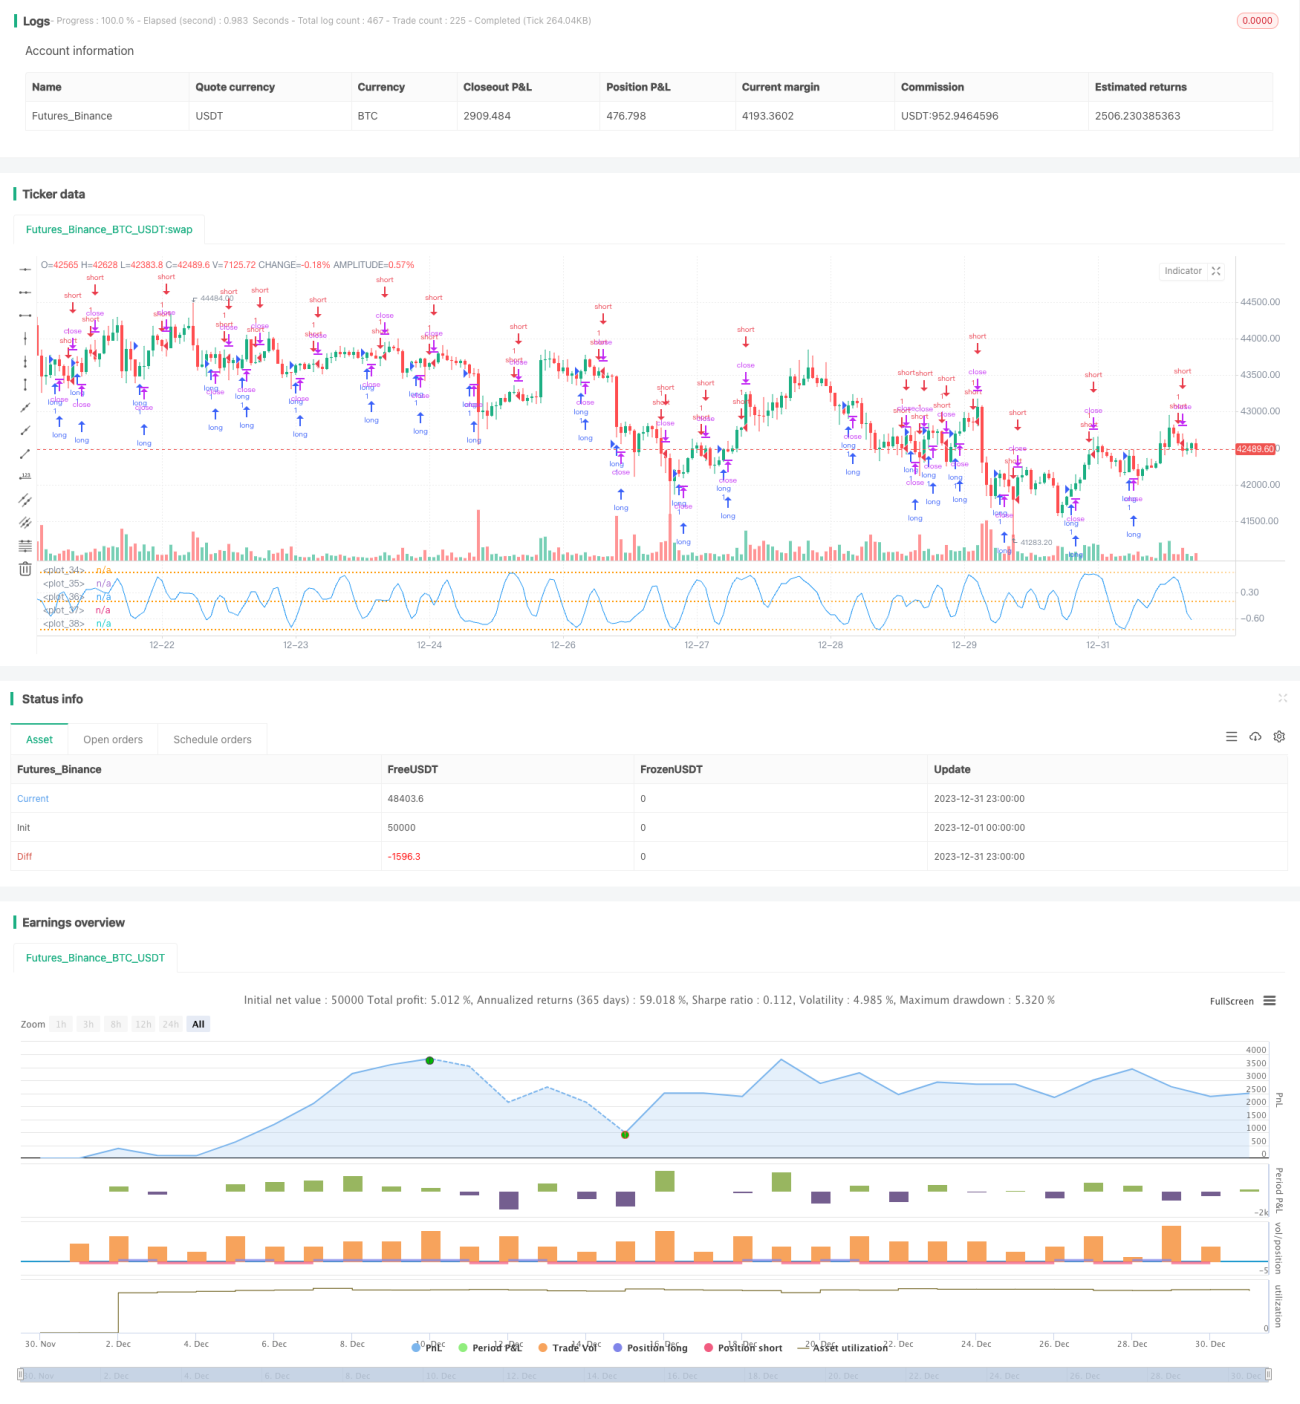The width and height of the screenshot is (1300, 1404).
Task: Click the All zoom button
Action: (198, 1024)
